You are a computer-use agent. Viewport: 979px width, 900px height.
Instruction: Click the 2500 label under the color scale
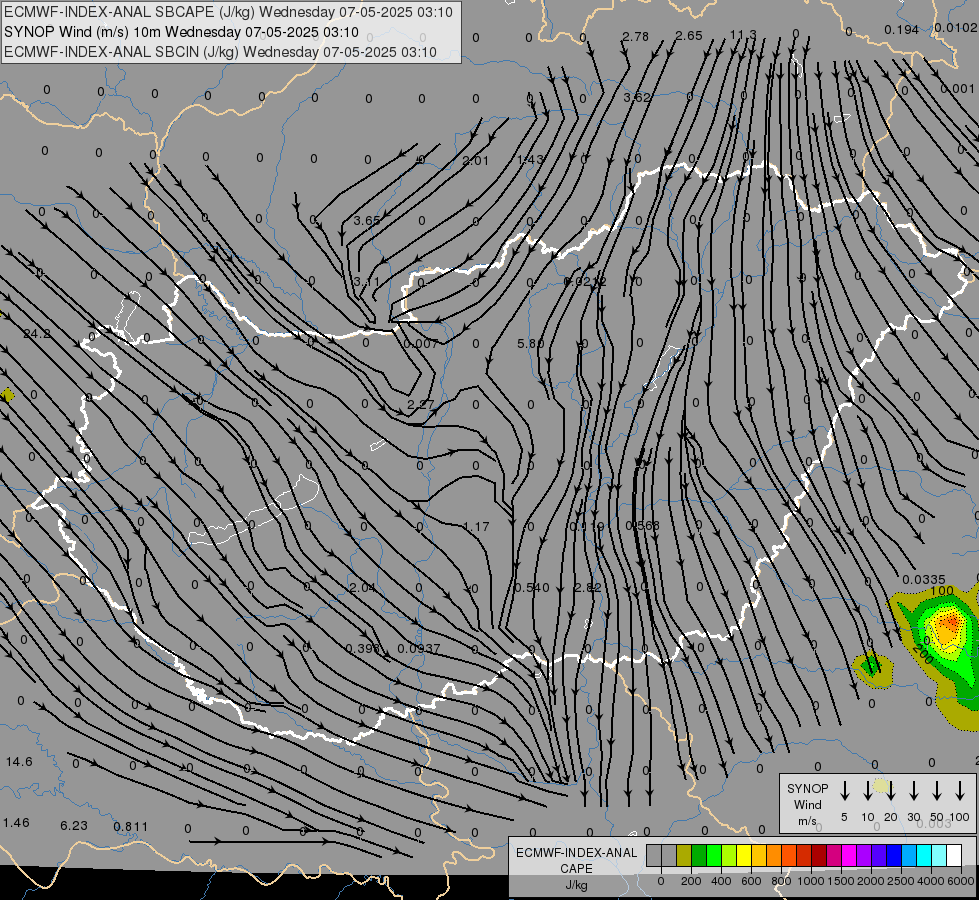click(901, 881)
